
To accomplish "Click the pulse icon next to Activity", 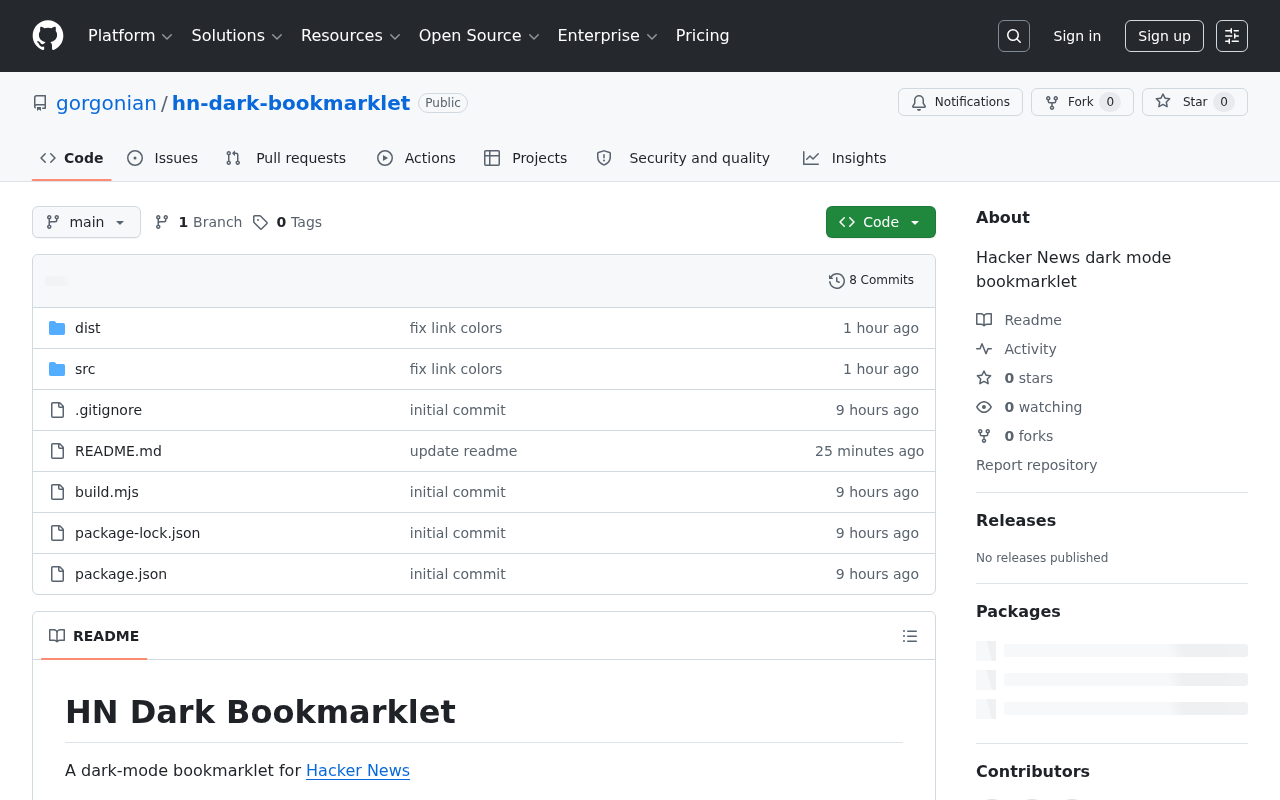I will click(984, 349).
